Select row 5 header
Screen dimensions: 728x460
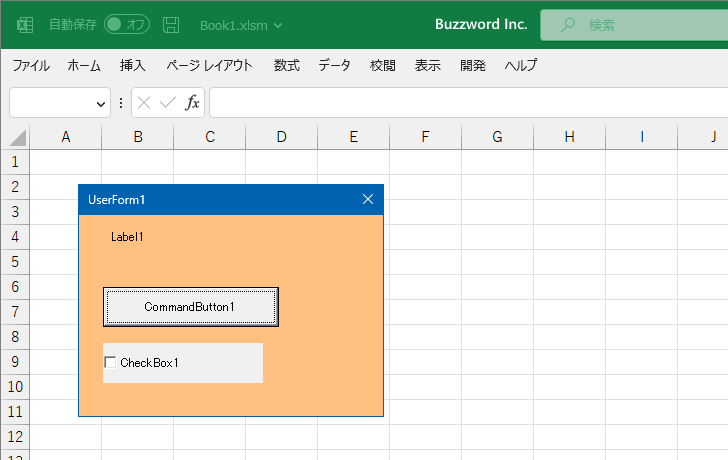15,262
